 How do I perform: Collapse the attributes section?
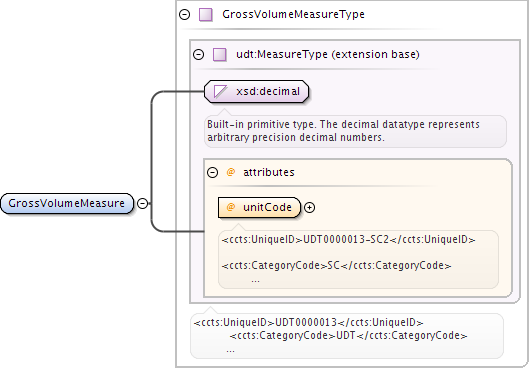pyautogui.click(x=212, y=173)
